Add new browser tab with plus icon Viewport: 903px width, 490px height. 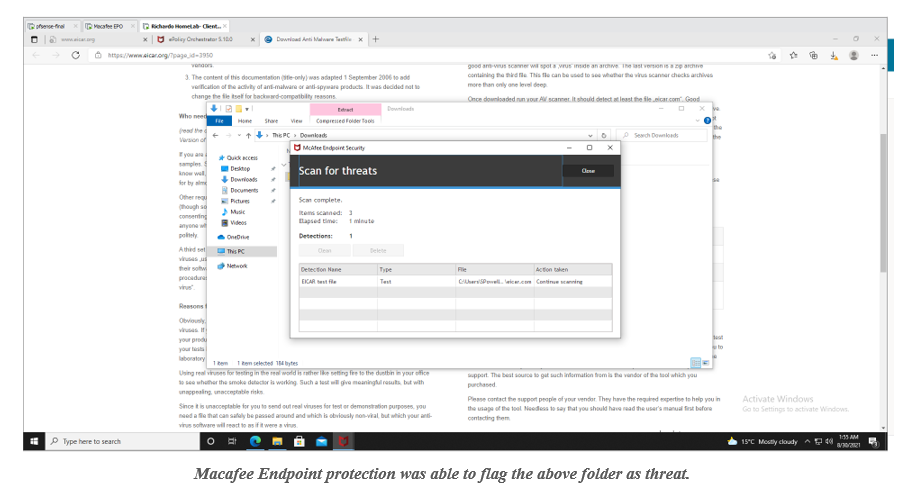[375, 39]
